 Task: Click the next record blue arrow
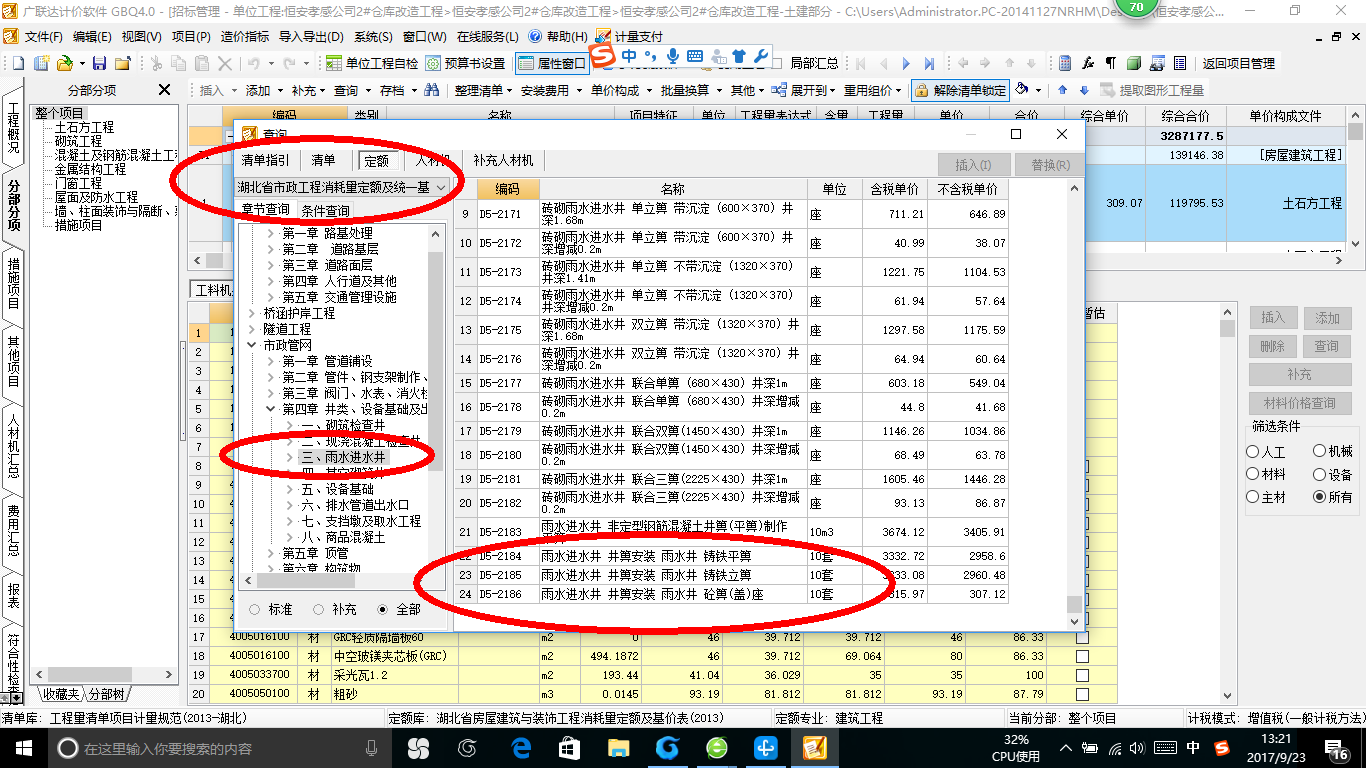coord(907,63)
